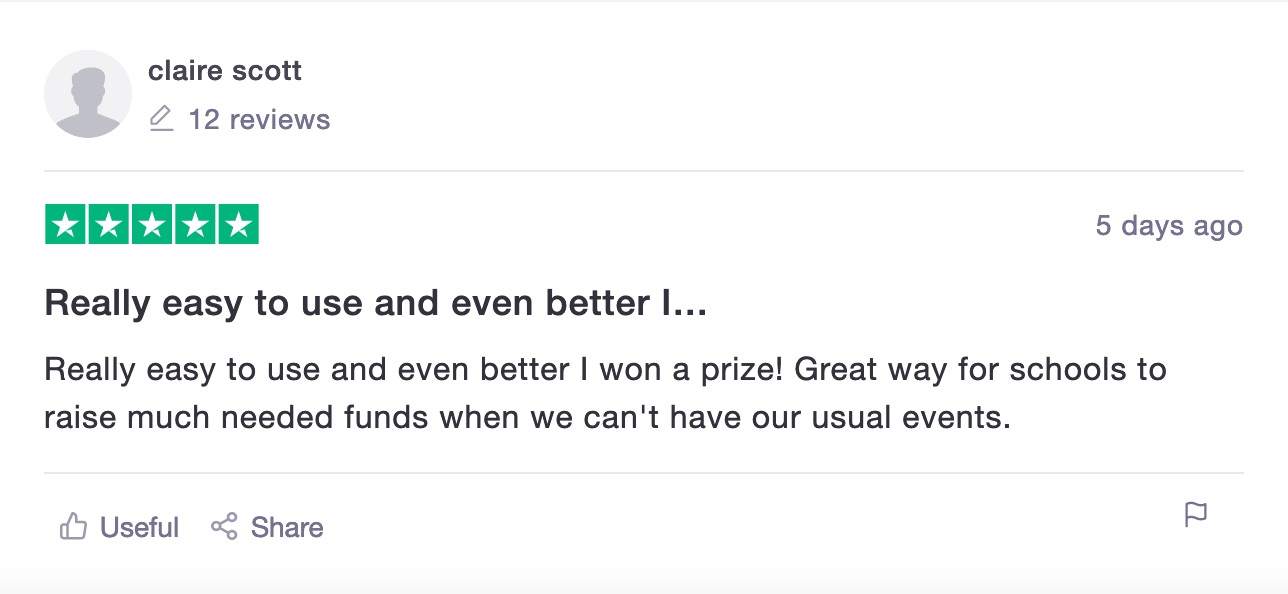Click the line 'raise much needed funds'

pos(528,416)
